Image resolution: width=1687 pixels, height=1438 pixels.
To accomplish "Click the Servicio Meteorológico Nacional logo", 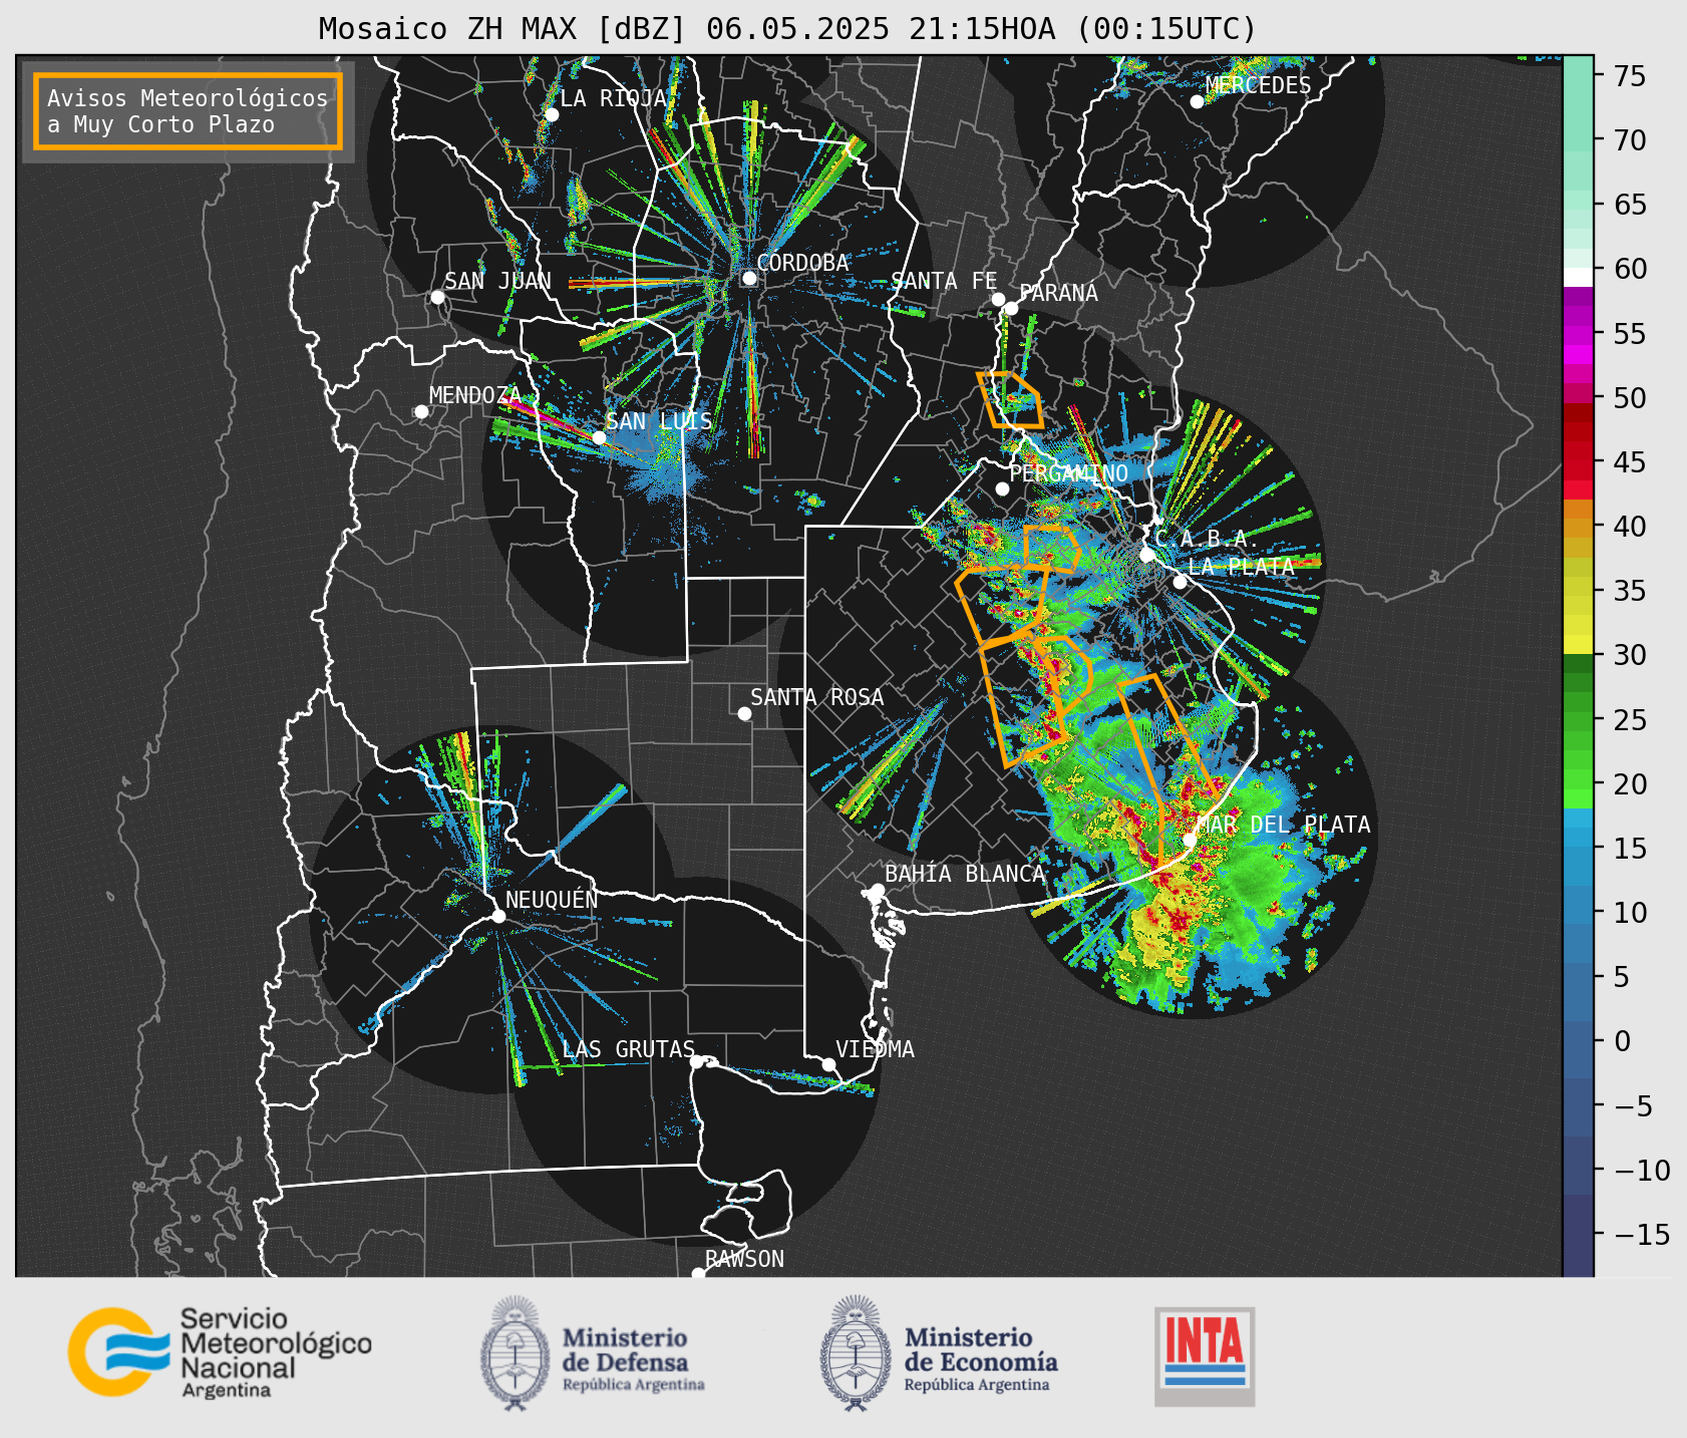I will [x=219, y=1352].
